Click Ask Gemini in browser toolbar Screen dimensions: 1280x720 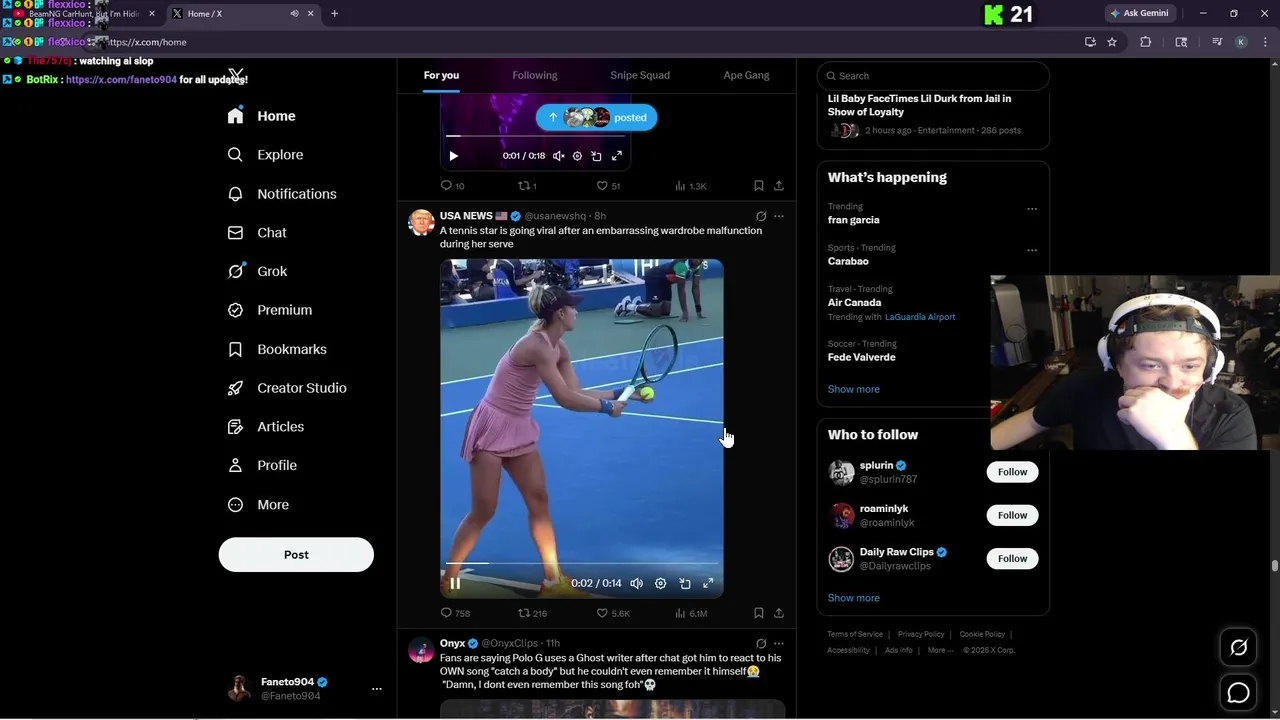coord(1139,13)
